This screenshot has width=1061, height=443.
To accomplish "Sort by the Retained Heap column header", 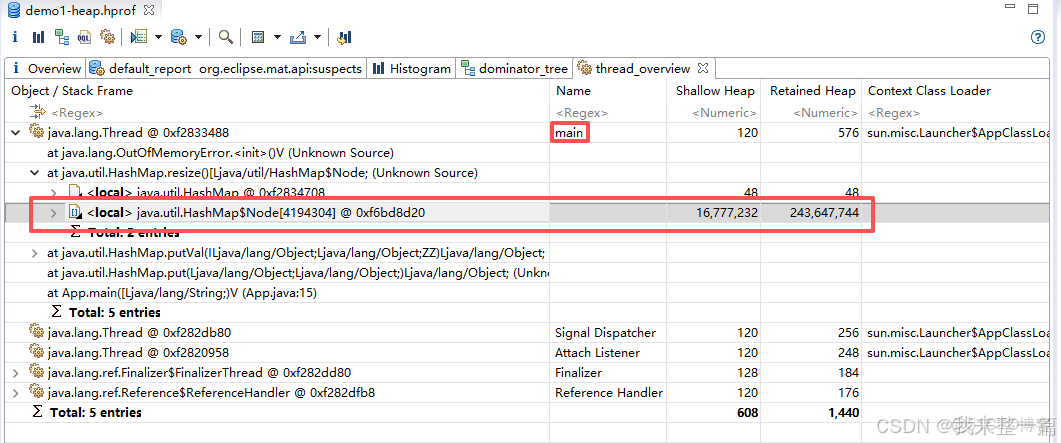I will 811,91.
